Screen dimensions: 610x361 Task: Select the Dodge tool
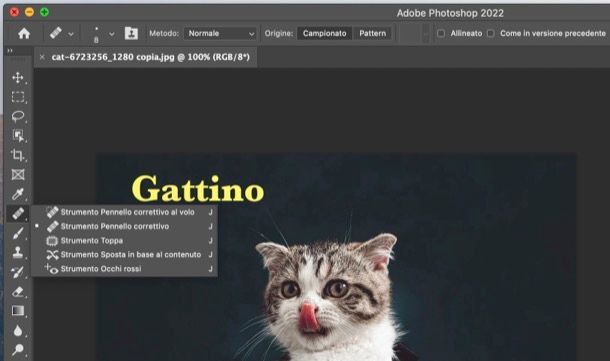tap(18, 349)
